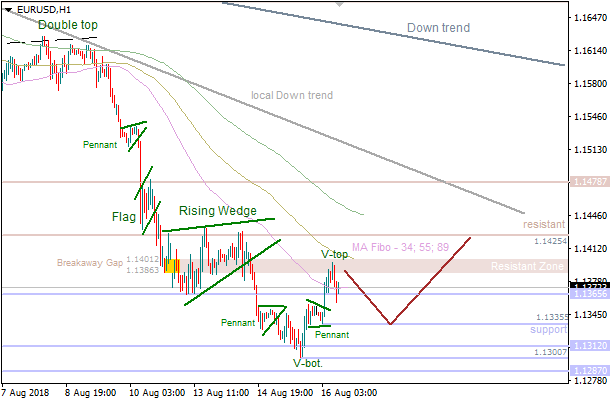Select the 'local Down trend' label
This screenshot has width=610, height=400.
click(292, 96)
